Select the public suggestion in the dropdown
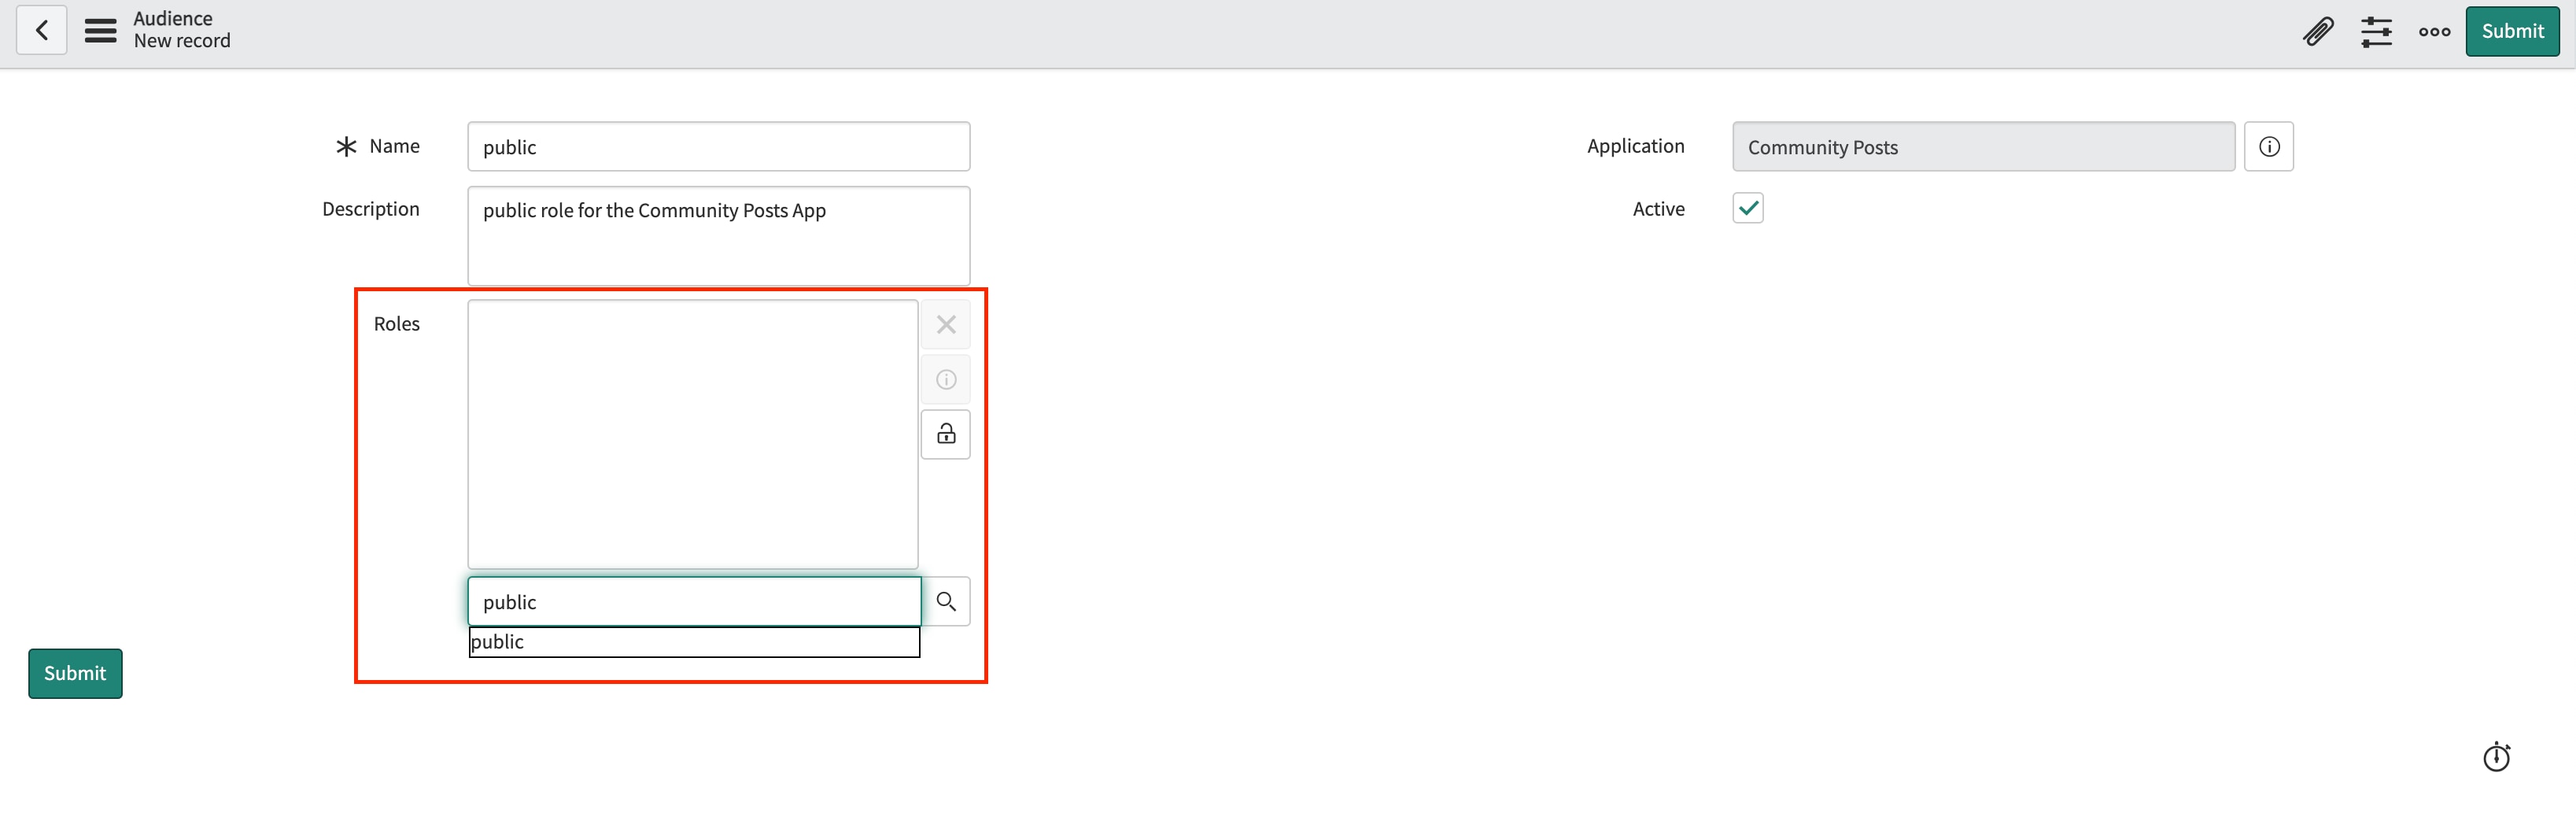 pyautogui.click(x=694, y=641)
